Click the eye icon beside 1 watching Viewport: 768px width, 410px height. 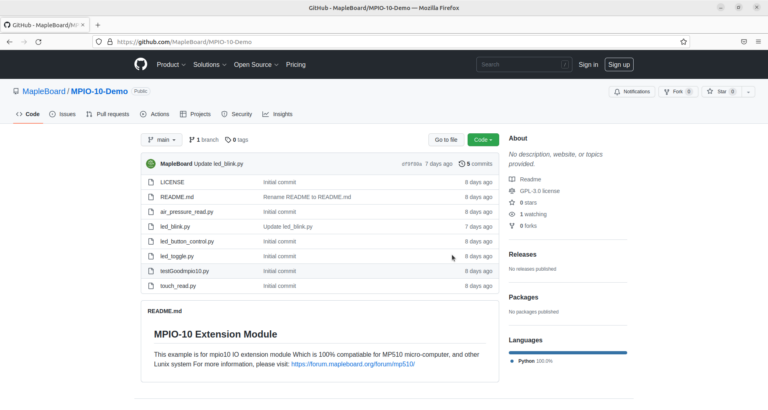(x=512, y=214)
